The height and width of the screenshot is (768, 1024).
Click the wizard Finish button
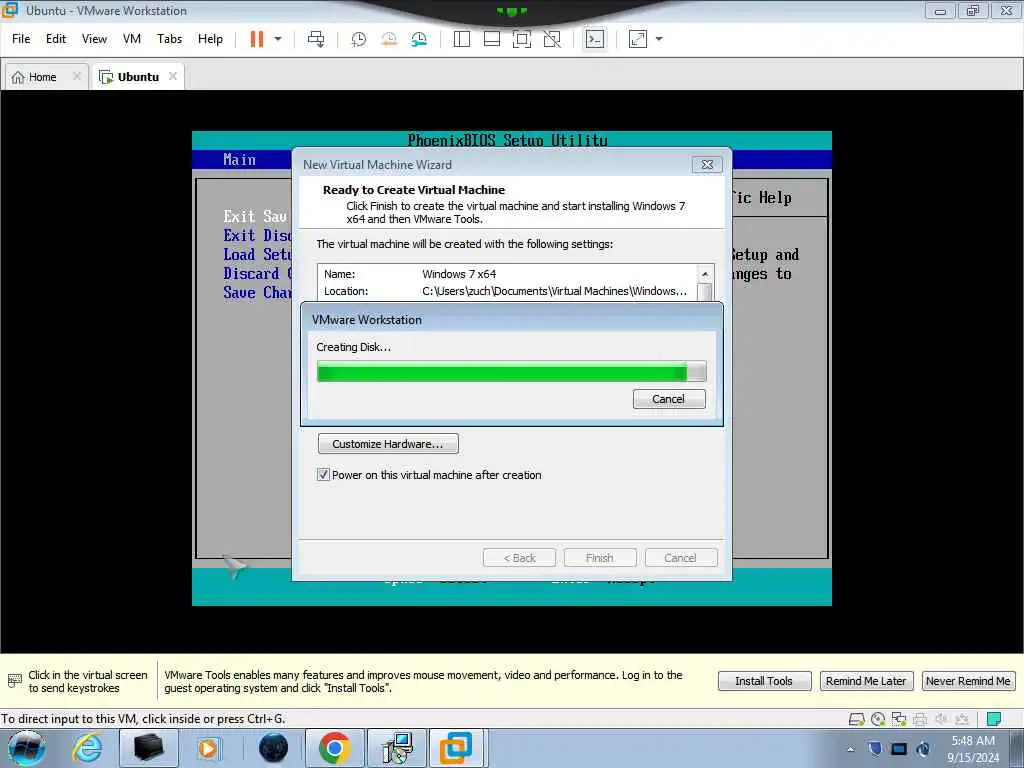[600, 558]
